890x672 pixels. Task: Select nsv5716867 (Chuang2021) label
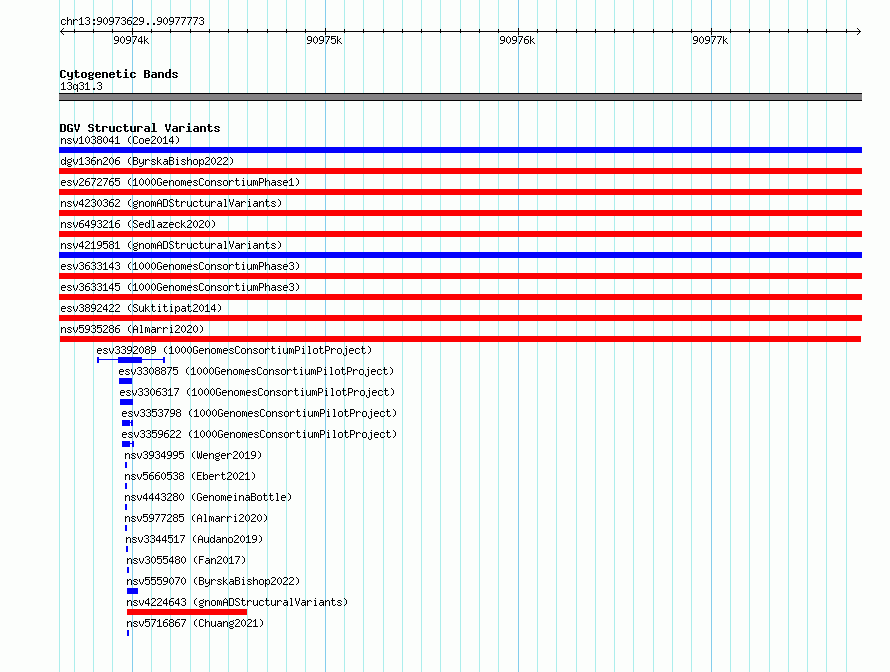tap(195, 623)
